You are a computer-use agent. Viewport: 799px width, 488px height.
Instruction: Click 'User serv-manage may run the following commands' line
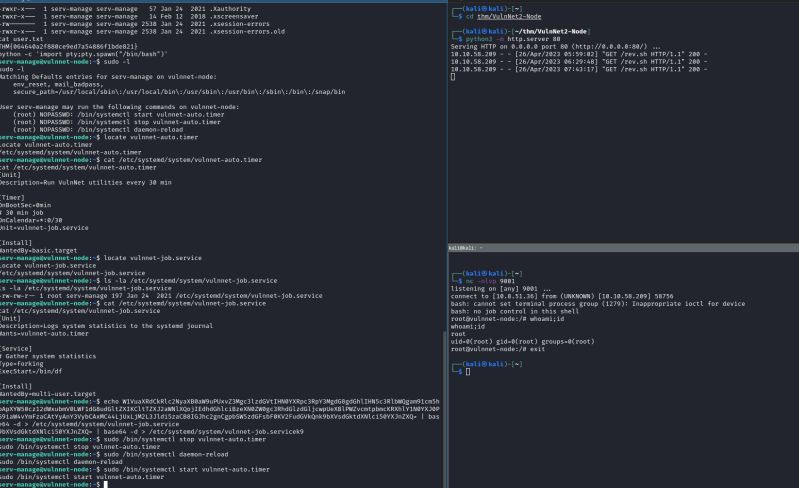119,107
